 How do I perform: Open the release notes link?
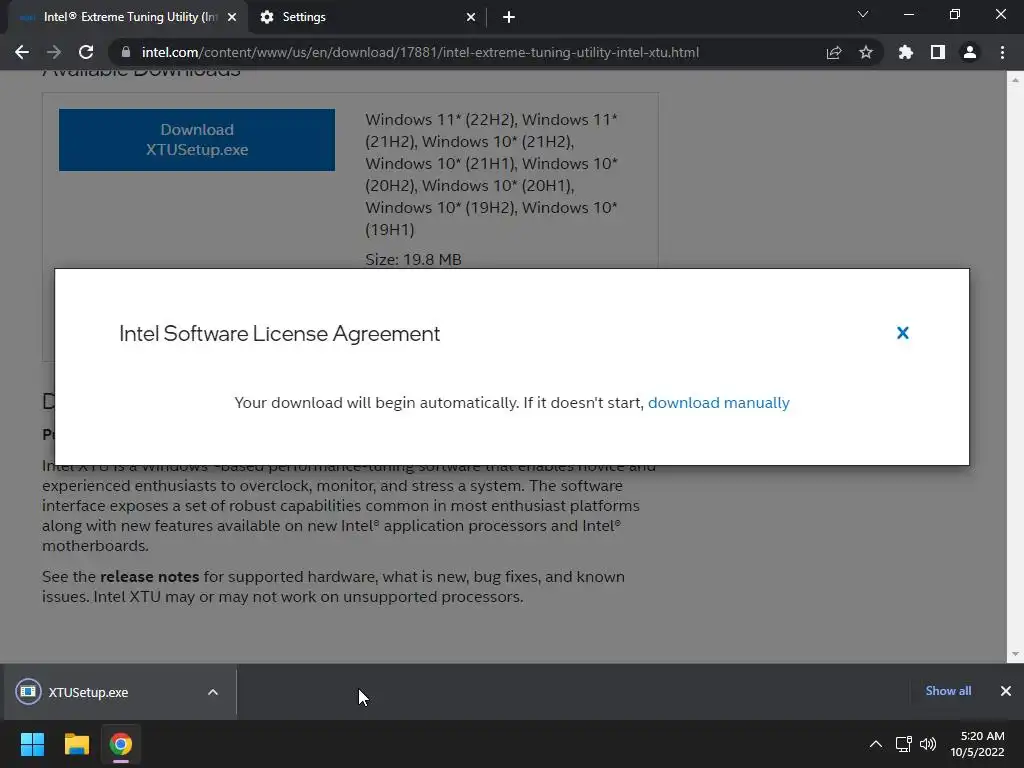coord(149,577)
